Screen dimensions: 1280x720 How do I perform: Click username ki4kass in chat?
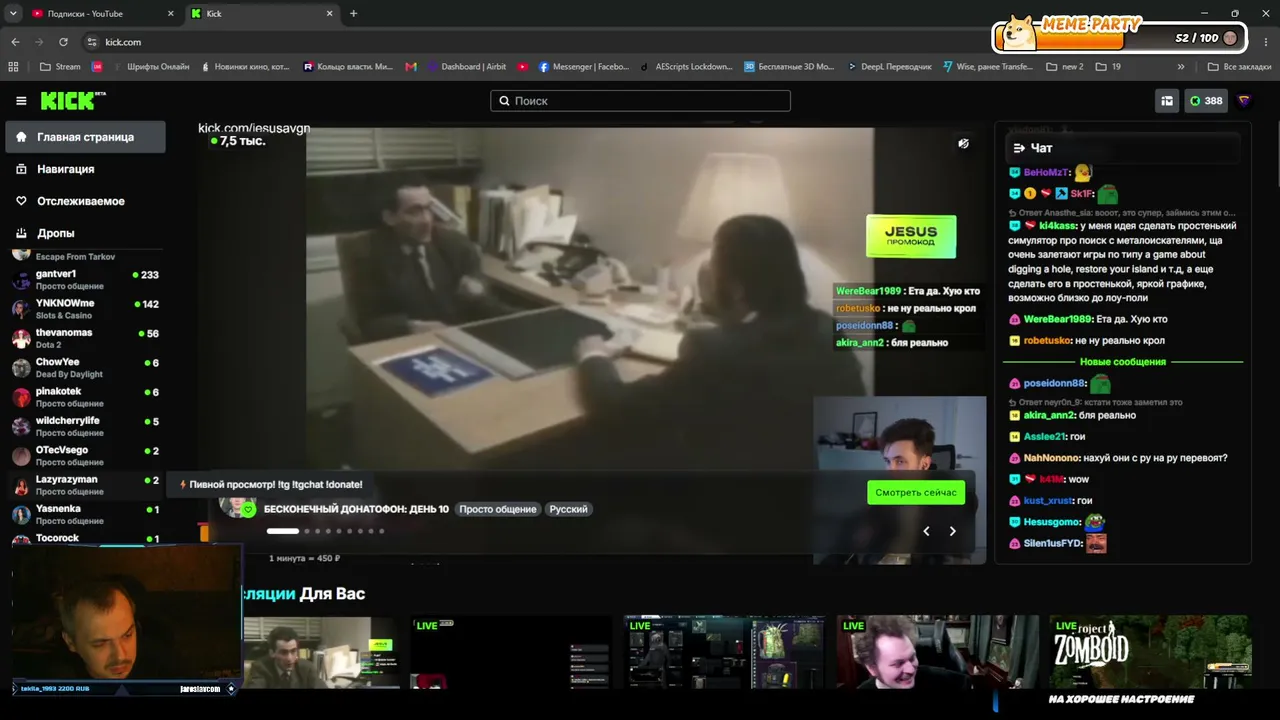(x=1057, y=226)
